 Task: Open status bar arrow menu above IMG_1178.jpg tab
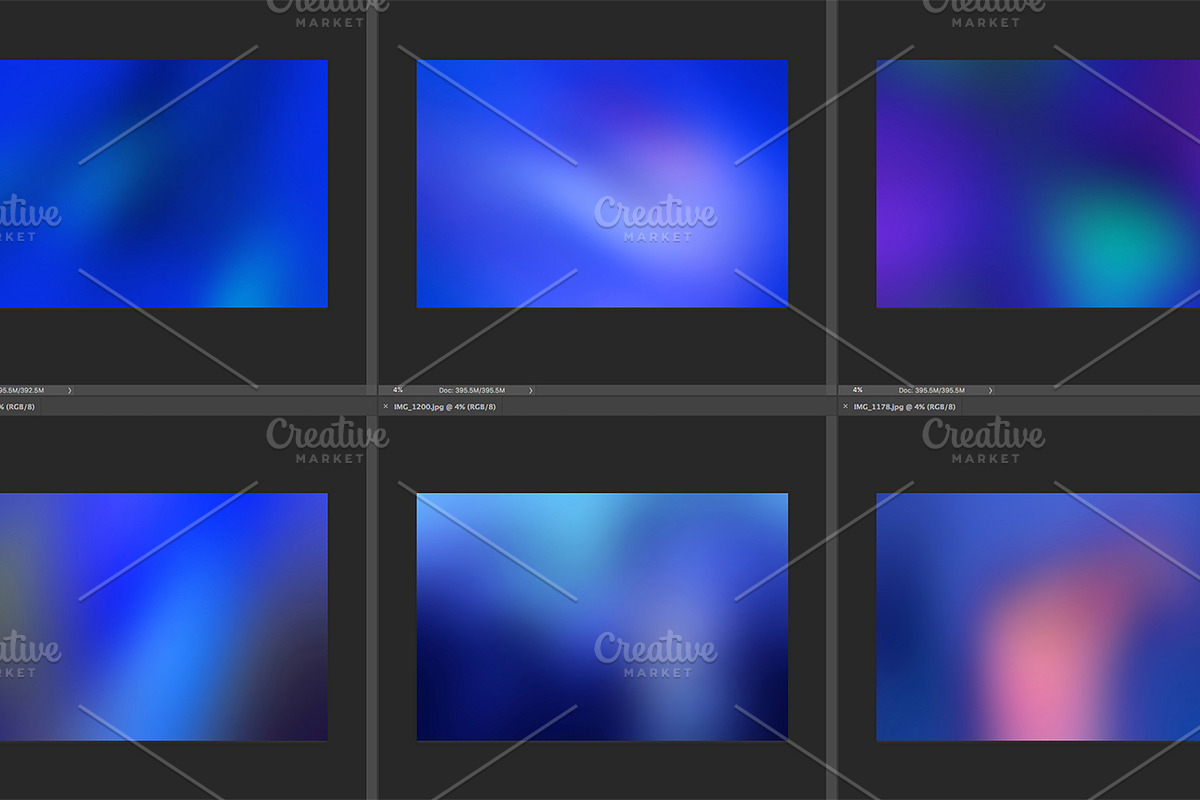(x=990, y=390)
